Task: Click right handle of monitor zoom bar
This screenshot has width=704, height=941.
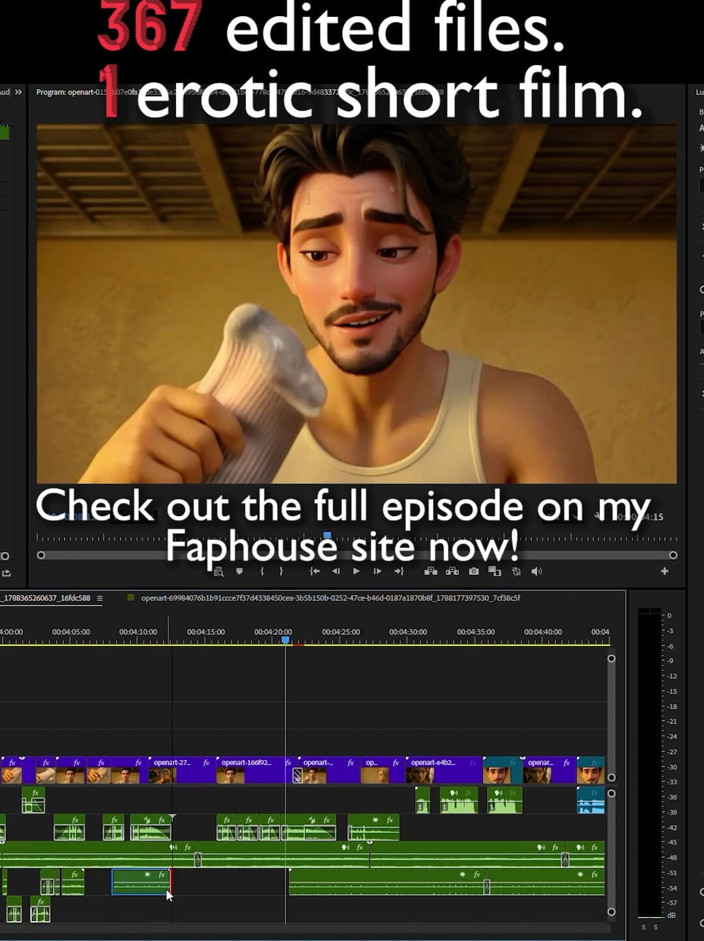Action: point(673,555)
